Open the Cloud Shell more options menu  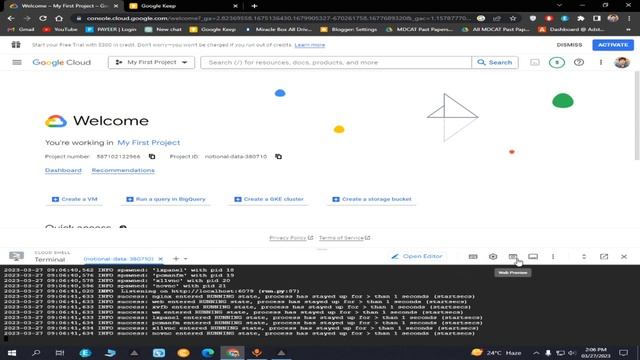pyautogui.click(x=553, y=256)
